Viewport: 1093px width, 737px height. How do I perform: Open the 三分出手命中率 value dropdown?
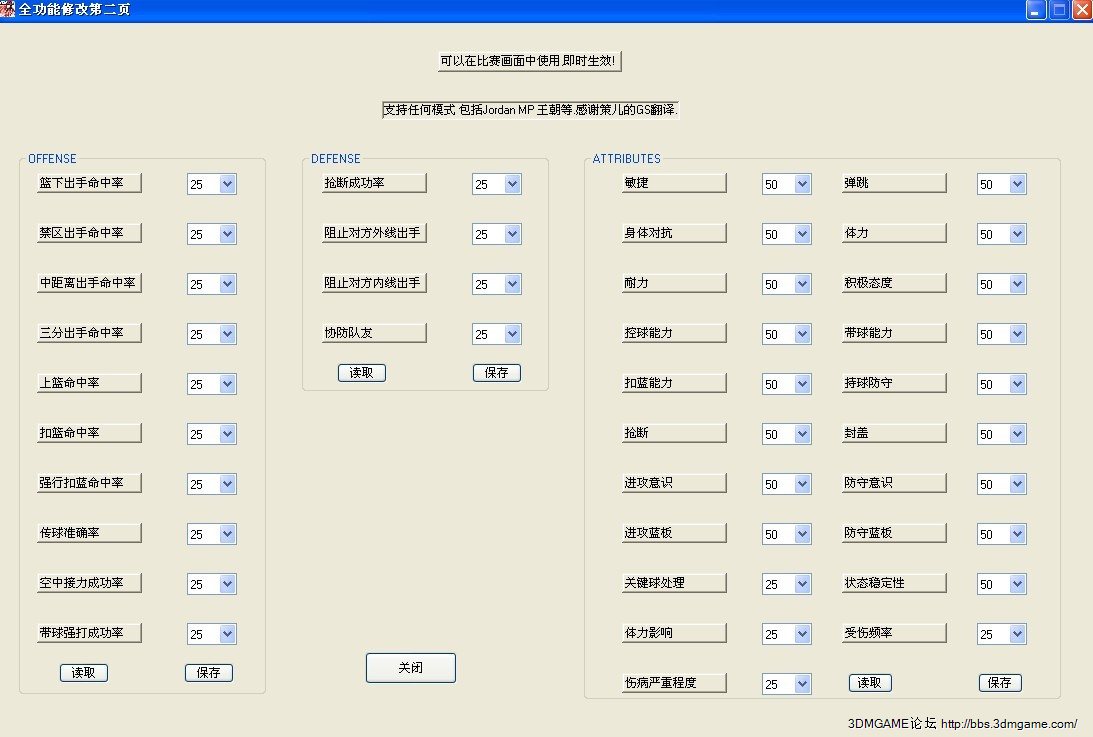pyautogui.click(x=227, y=334)
